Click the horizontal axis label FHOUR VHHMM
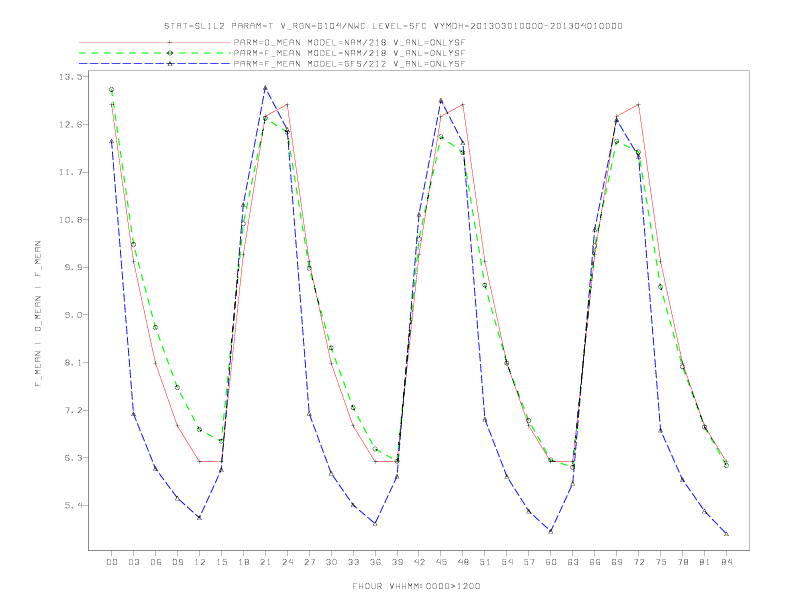The width and height of the screenshot is (792, 612). [x=416, y=586]
